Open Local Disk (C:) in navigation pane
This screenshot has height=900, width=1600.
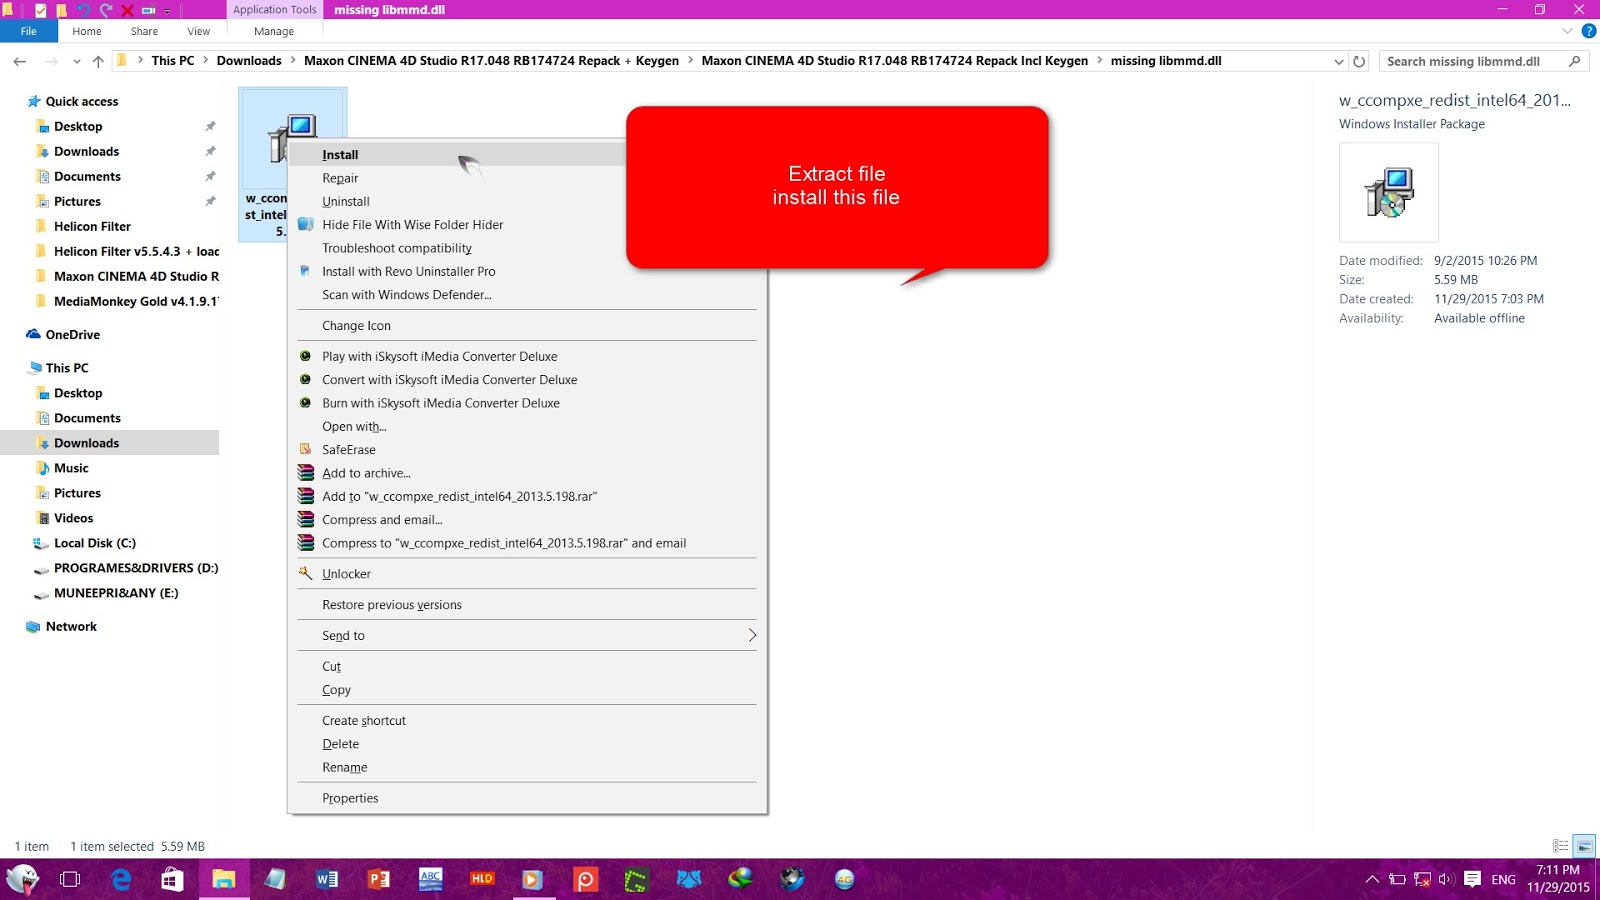coord(94,543)
